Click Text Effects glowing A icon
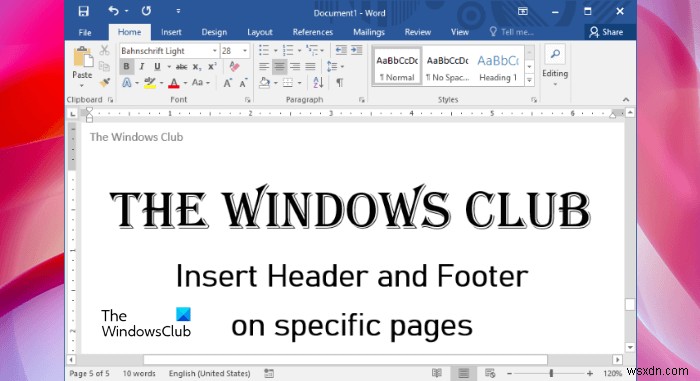The height and width of the screenshot is (381, 700). point(127,83)
